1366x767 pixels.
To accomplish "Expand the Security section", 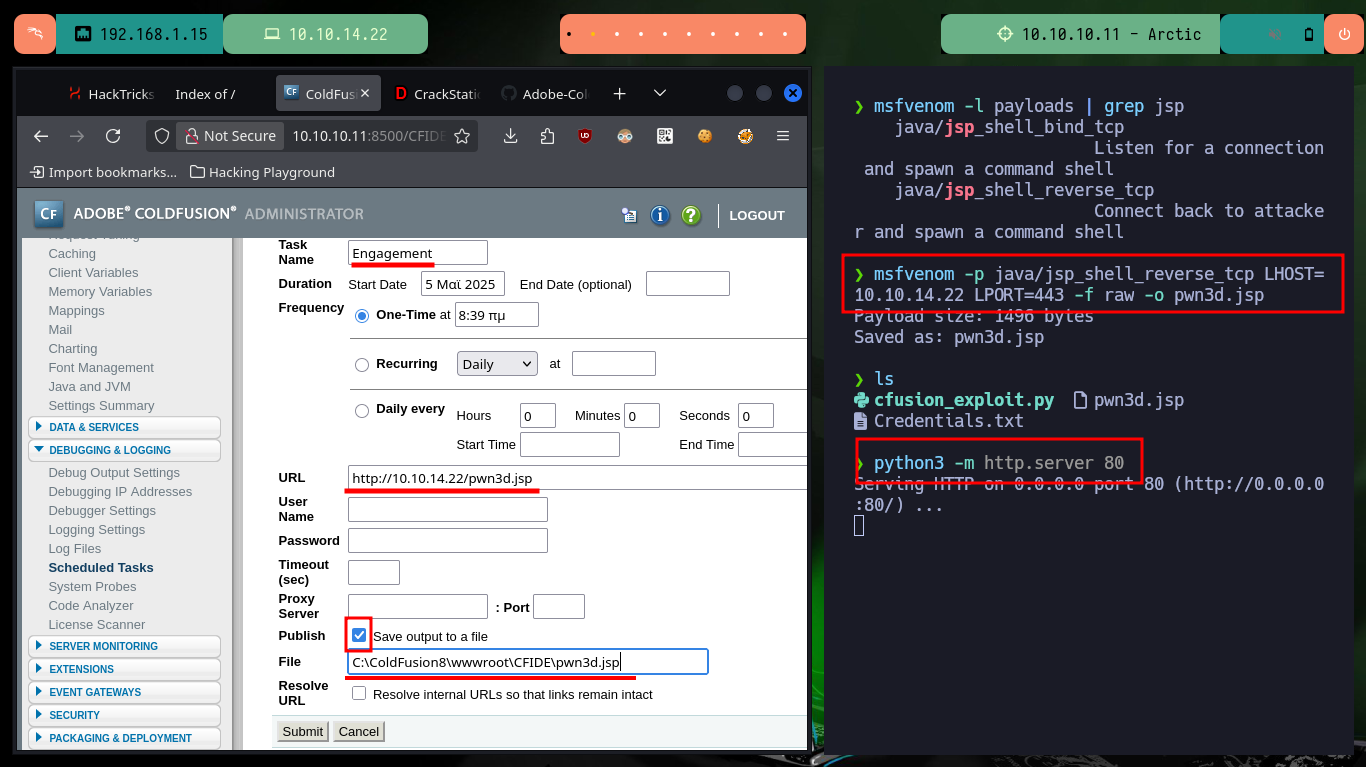I will tap(124, 715).
